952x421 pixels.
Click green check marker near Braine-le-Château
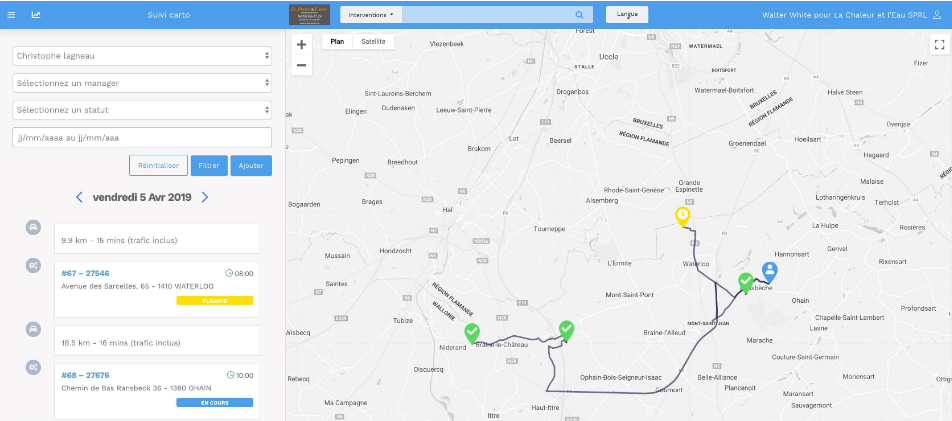point(566,330)
